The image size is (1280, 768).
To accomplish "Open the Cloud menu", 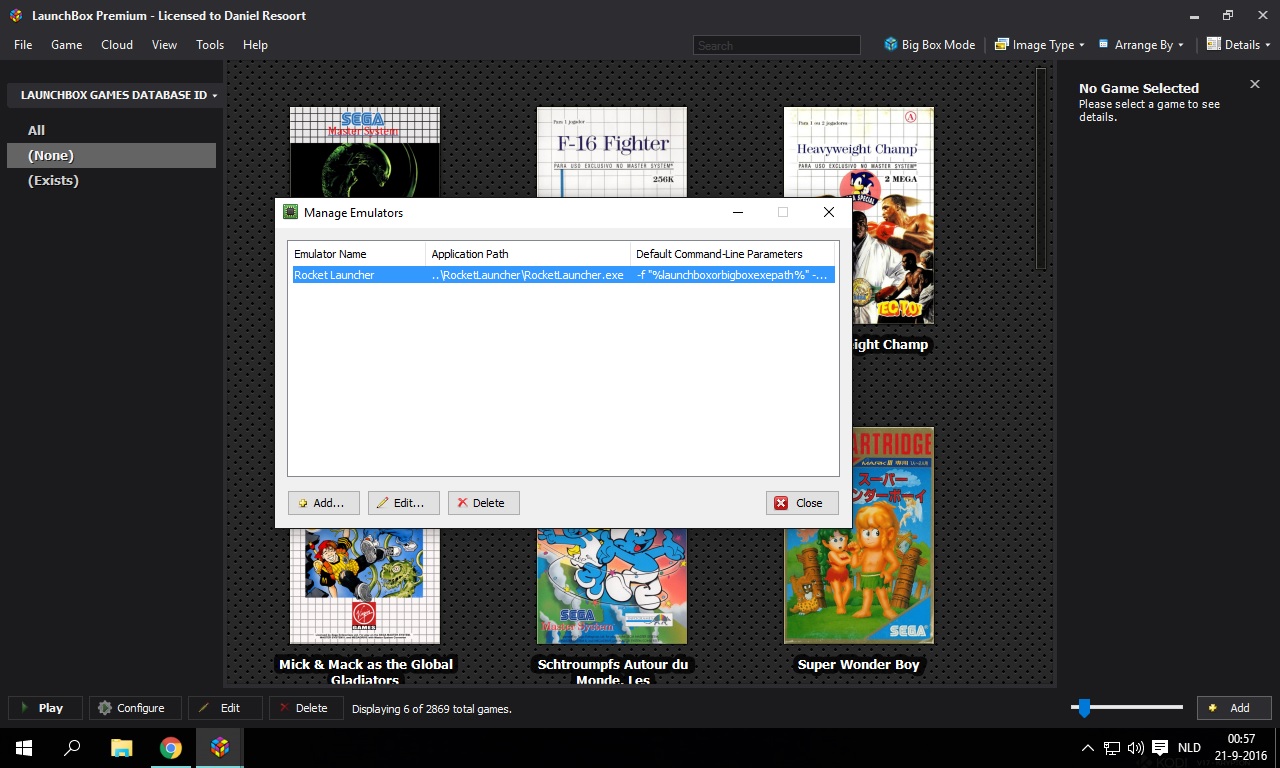I will click(x=117, y=45).
